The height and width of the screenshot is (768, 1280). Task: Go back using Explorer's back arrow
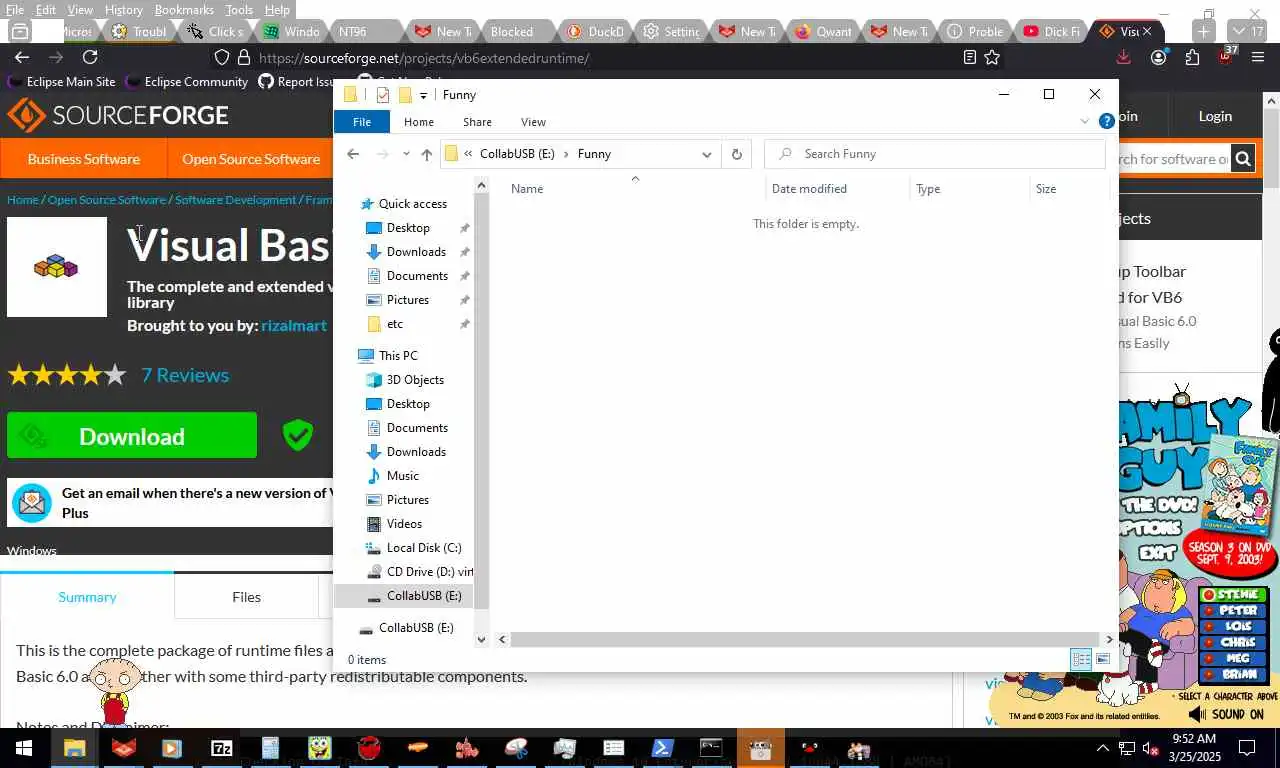[x=353, y=154]
